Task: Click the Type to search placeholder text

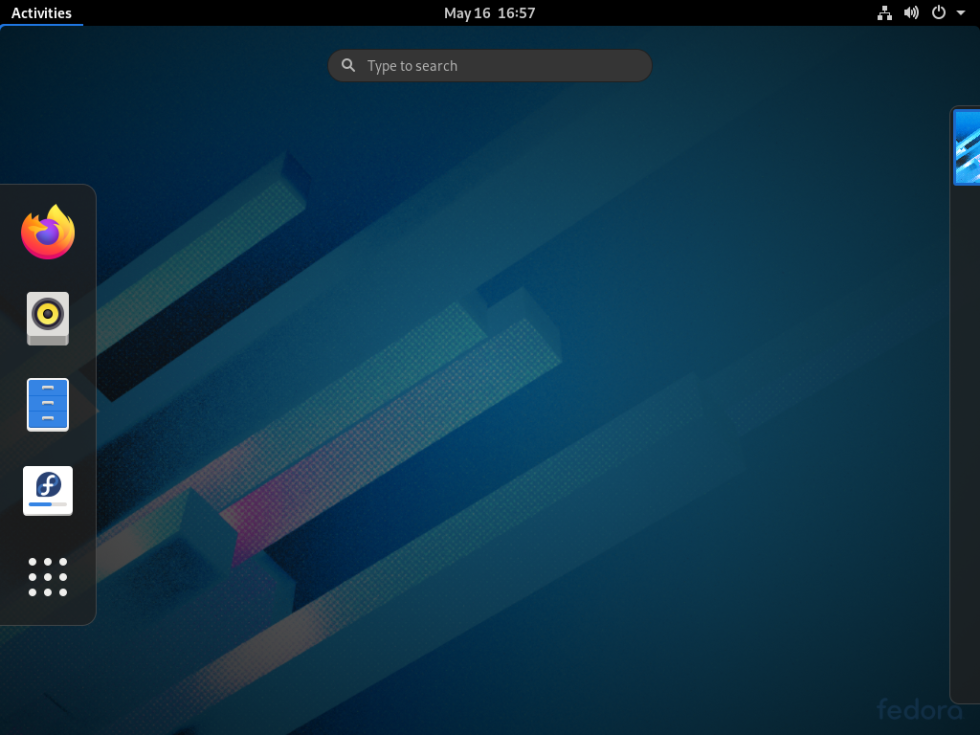Action: 412,66
